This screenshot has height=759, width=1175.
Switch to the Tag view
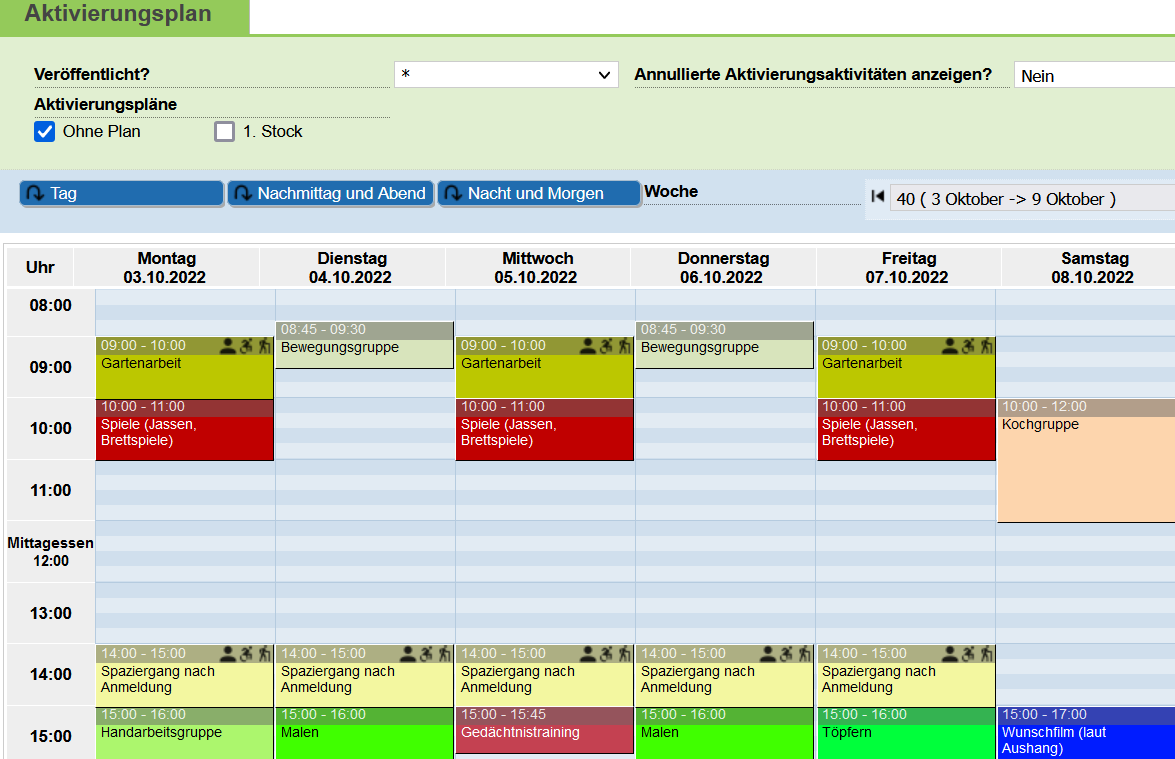121,193
